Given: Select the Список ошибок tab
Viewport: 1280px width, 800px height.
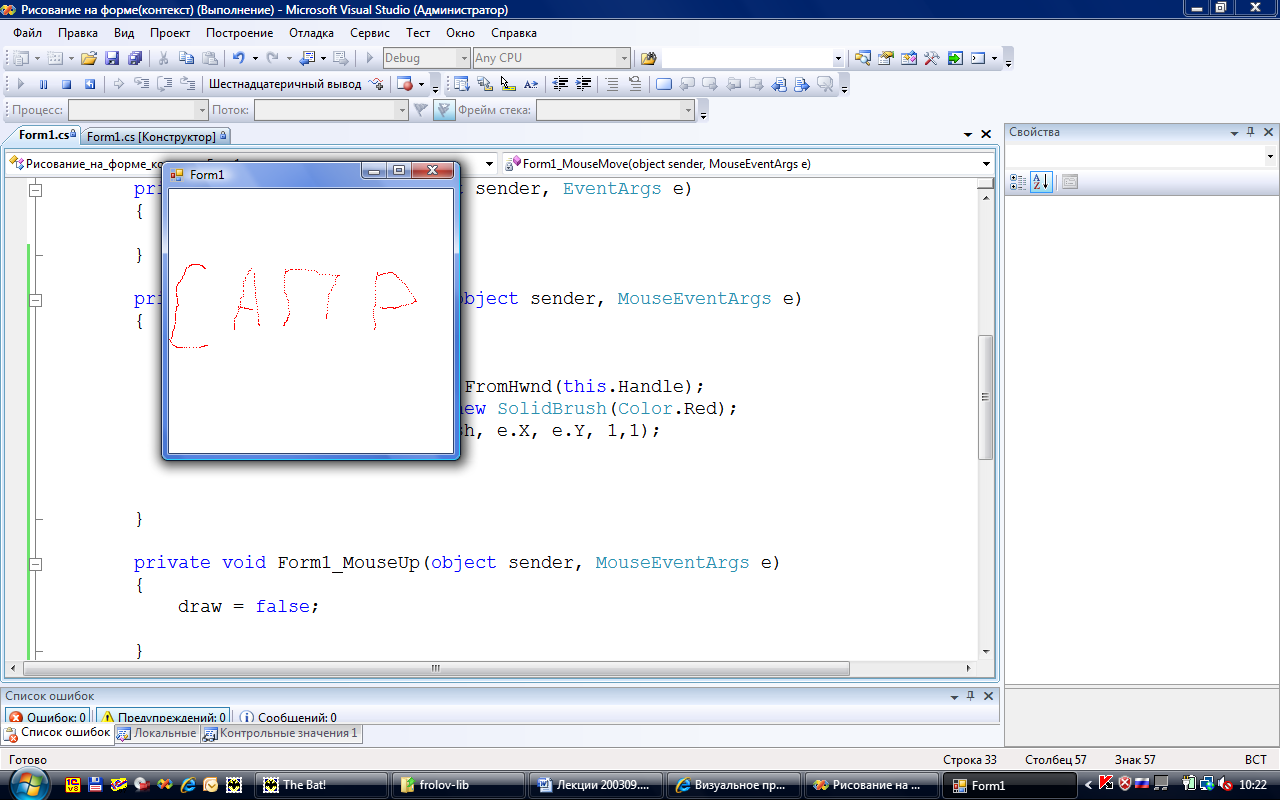Looking at the screenshot, I should coord(58,733).
